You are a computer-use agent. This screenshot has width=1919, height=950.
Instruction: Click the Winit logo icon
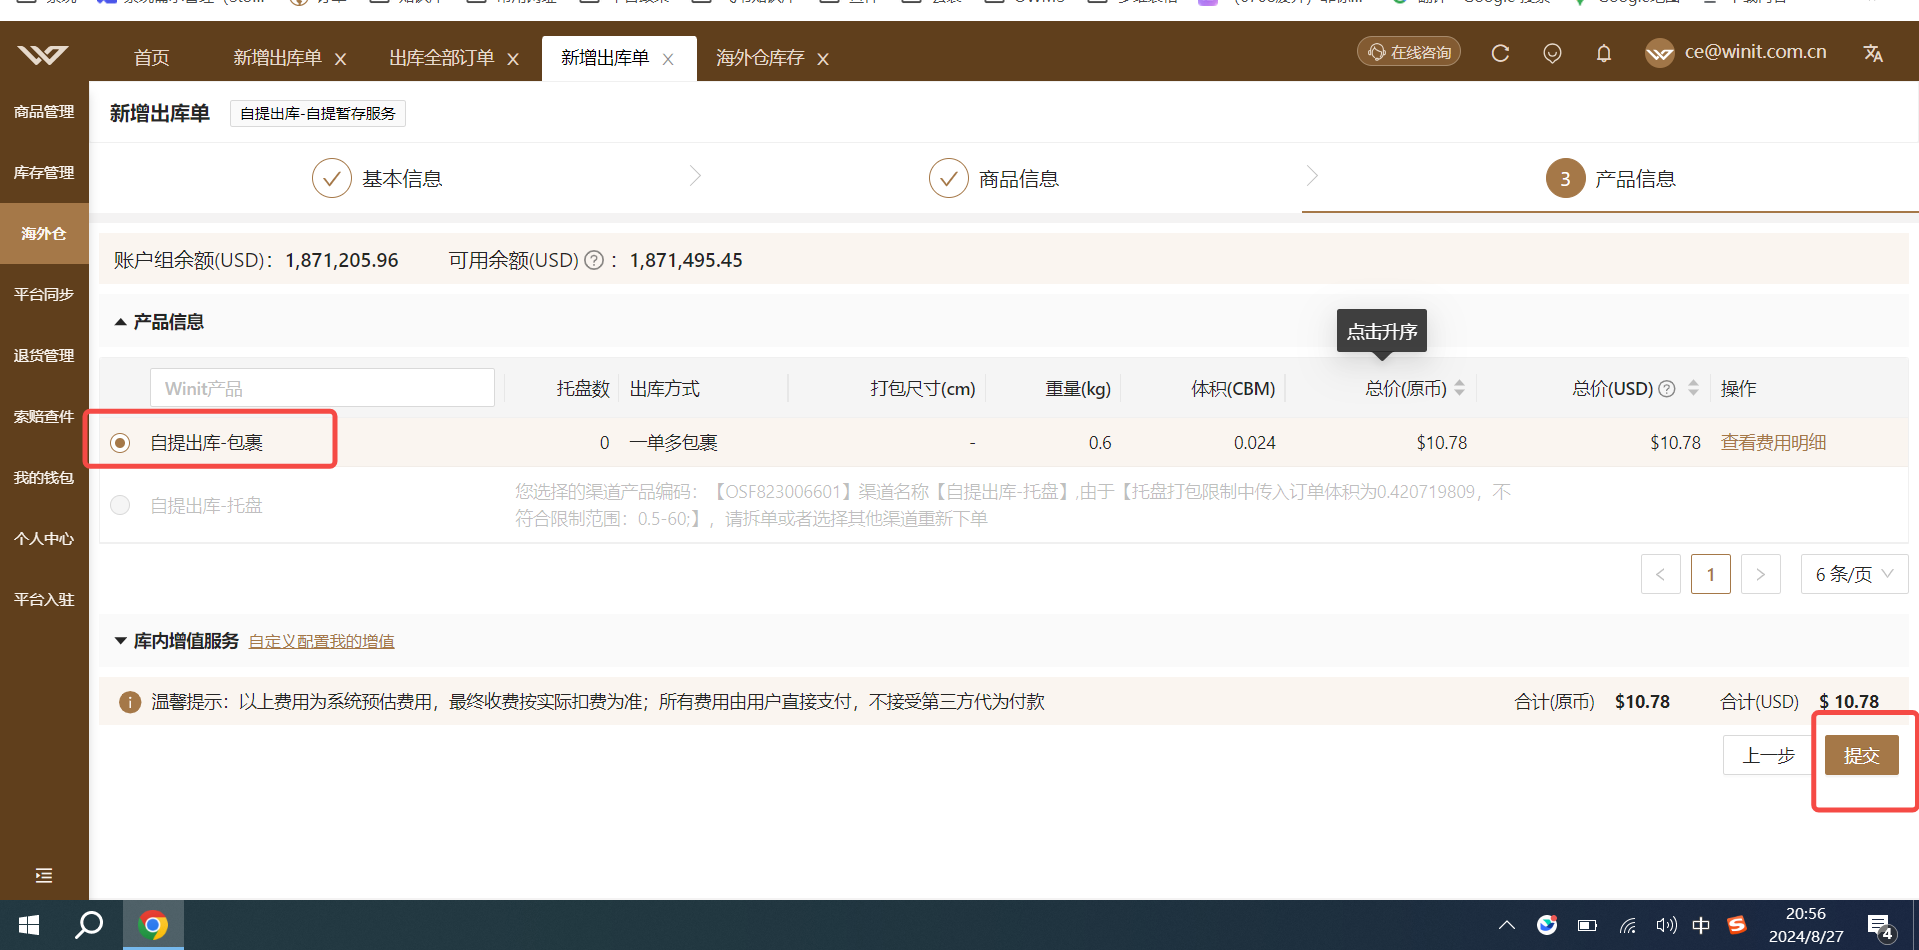43,55
